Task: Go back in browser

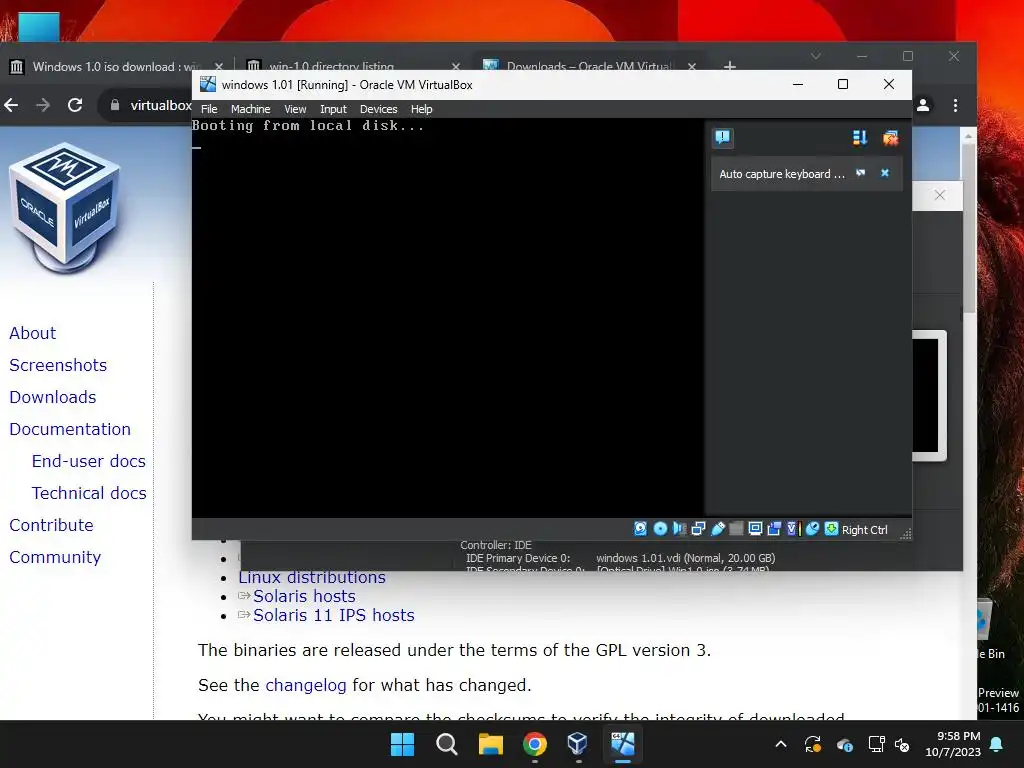Action: (x=11, y=104)
